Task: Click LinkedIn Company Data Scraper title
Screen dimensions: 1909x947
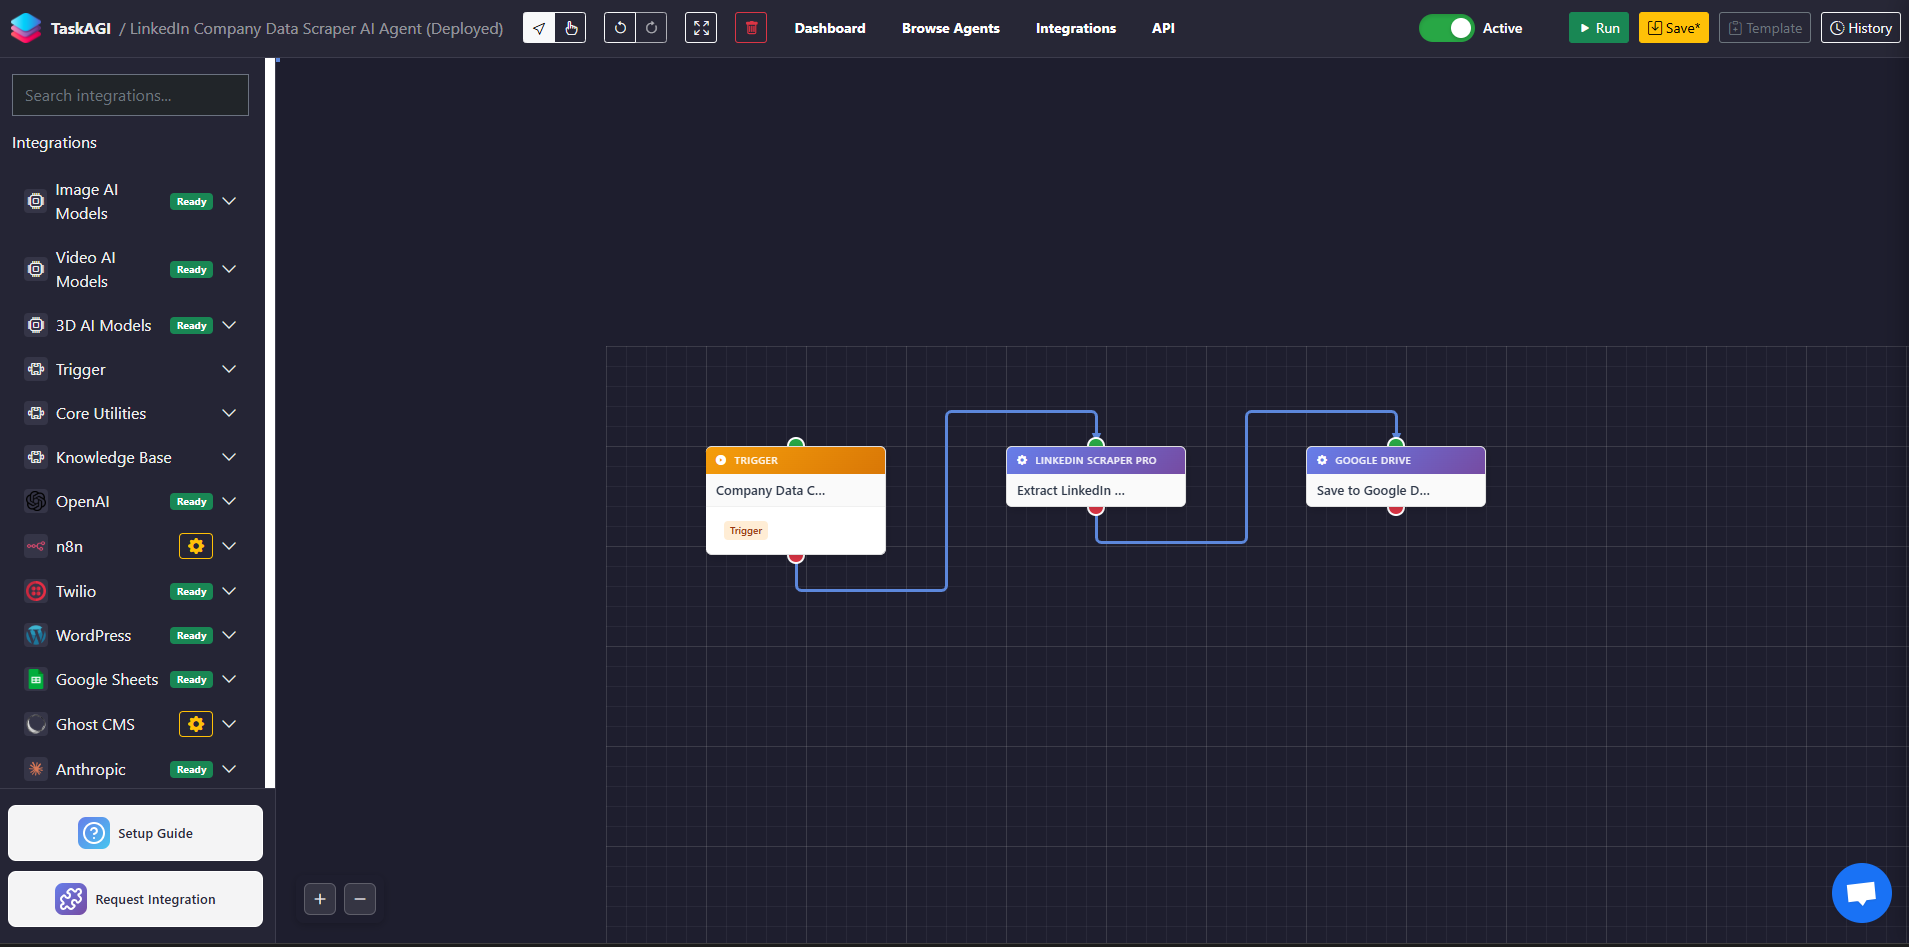Action: (x=316, y=28)
